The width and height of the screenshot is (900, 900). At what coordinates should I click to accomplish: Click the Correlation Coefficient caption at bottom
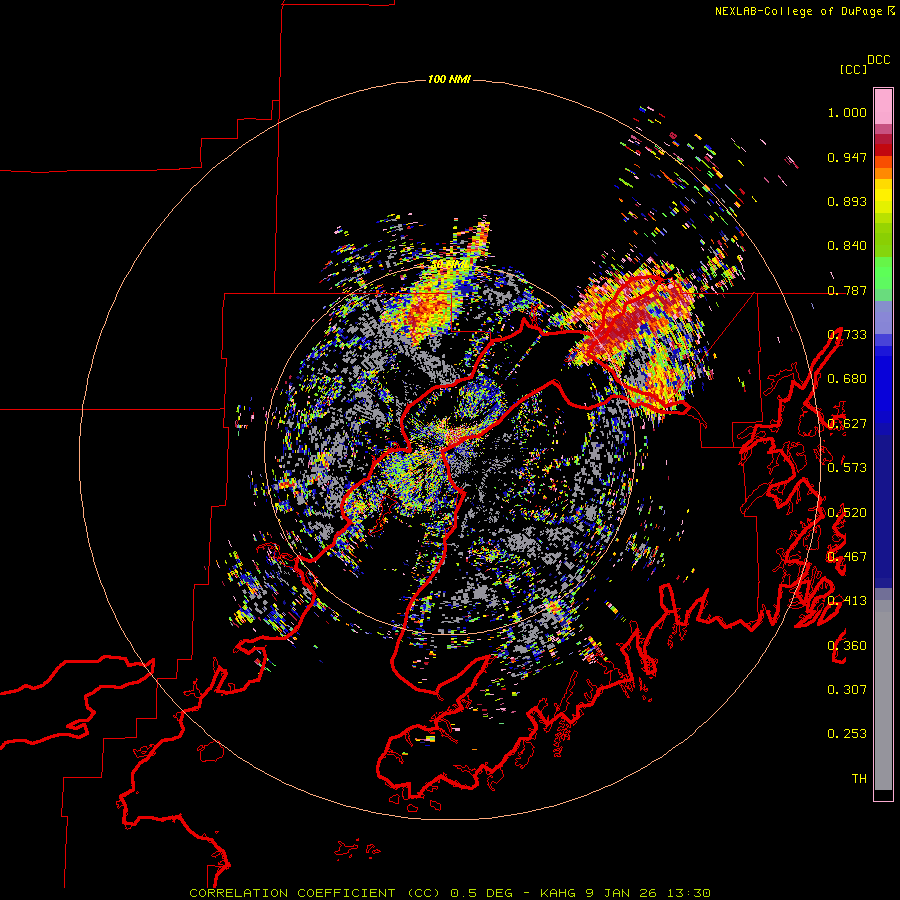[450, 893]
